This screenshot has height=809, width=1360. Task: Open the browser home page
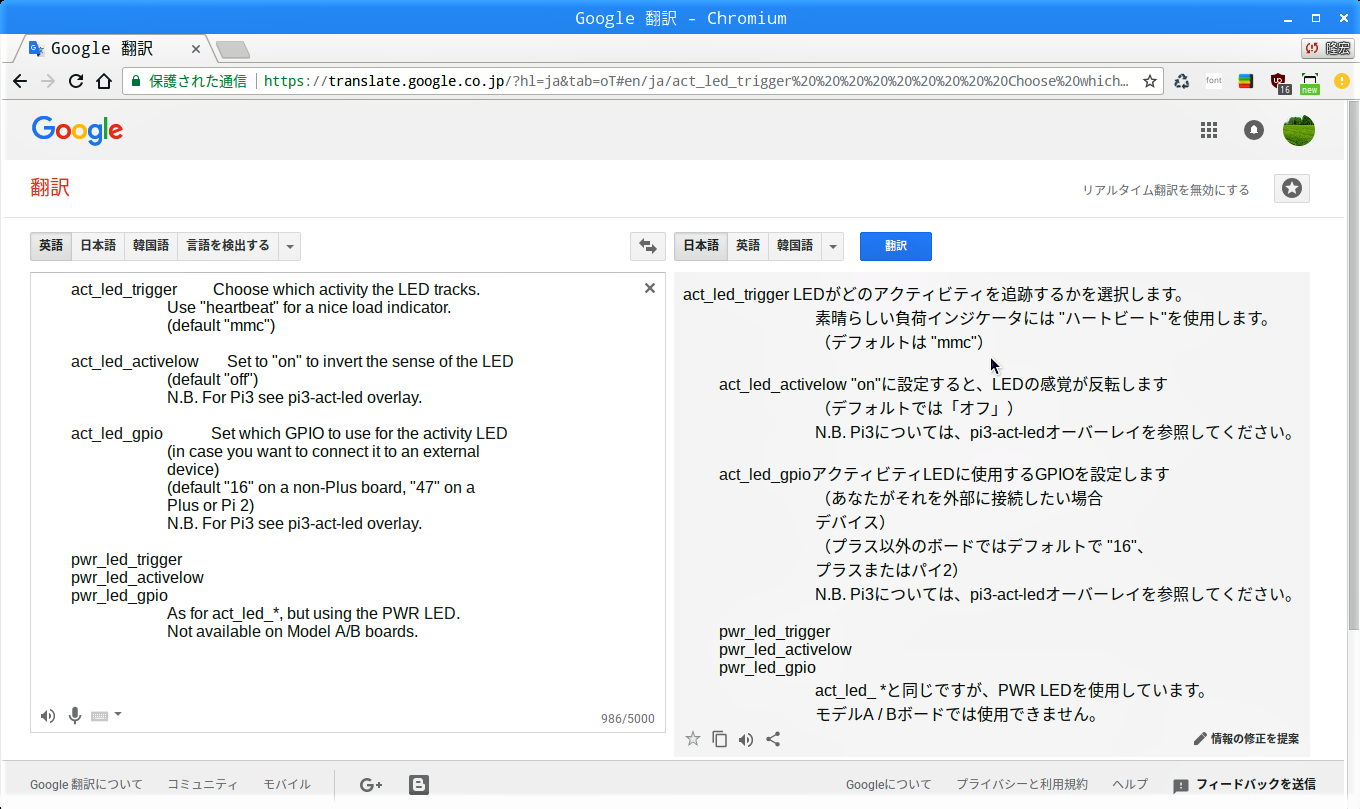point(103,81)
